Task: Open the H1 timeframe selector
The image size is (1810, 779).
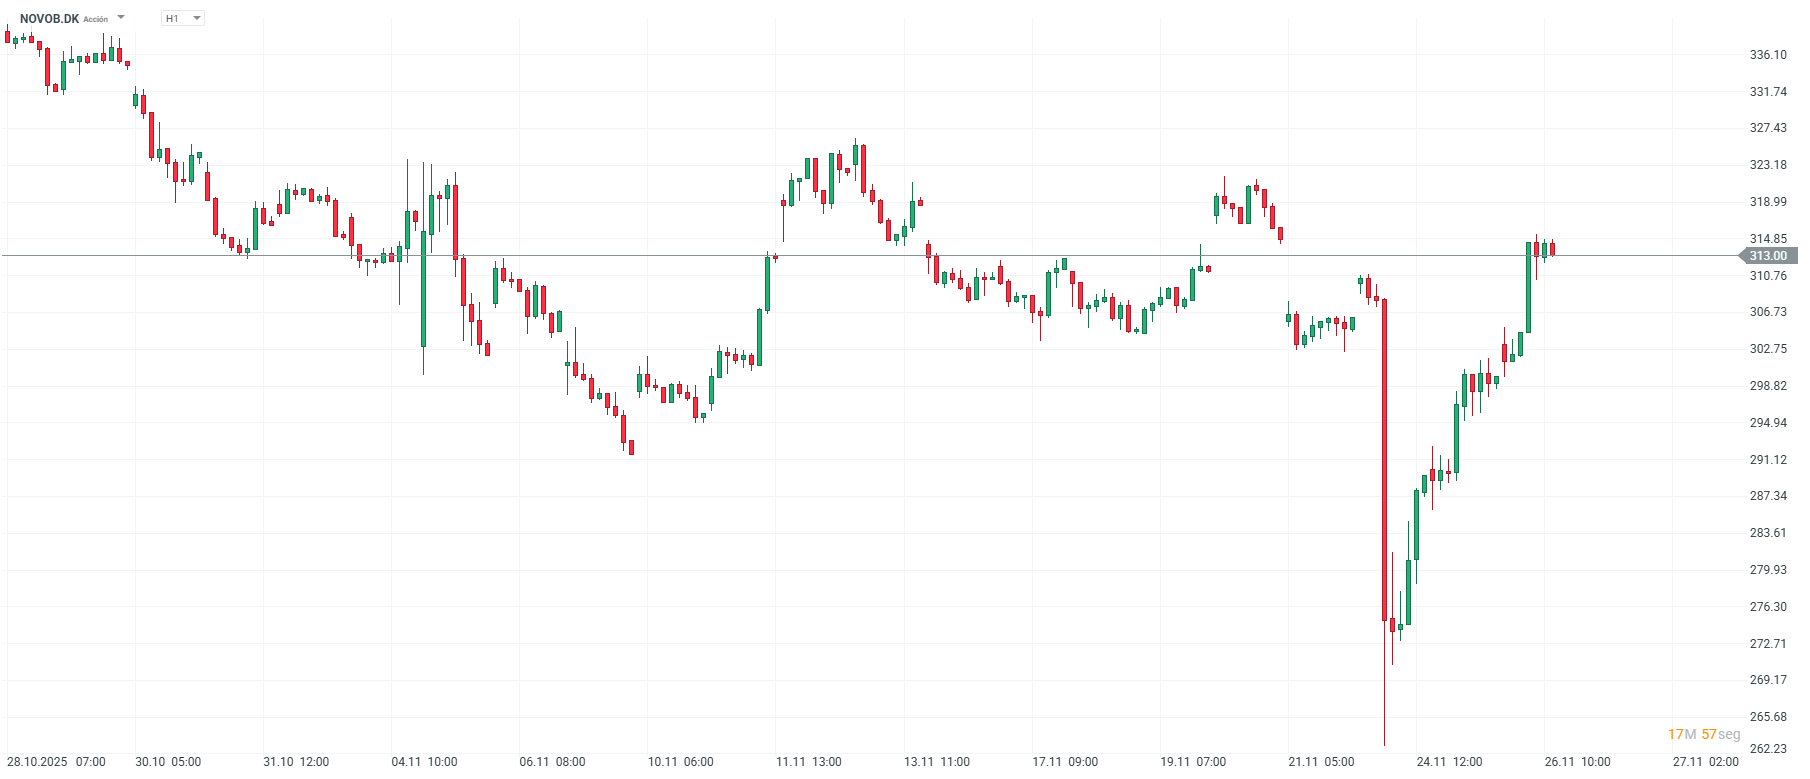Action: pos(197,17)
